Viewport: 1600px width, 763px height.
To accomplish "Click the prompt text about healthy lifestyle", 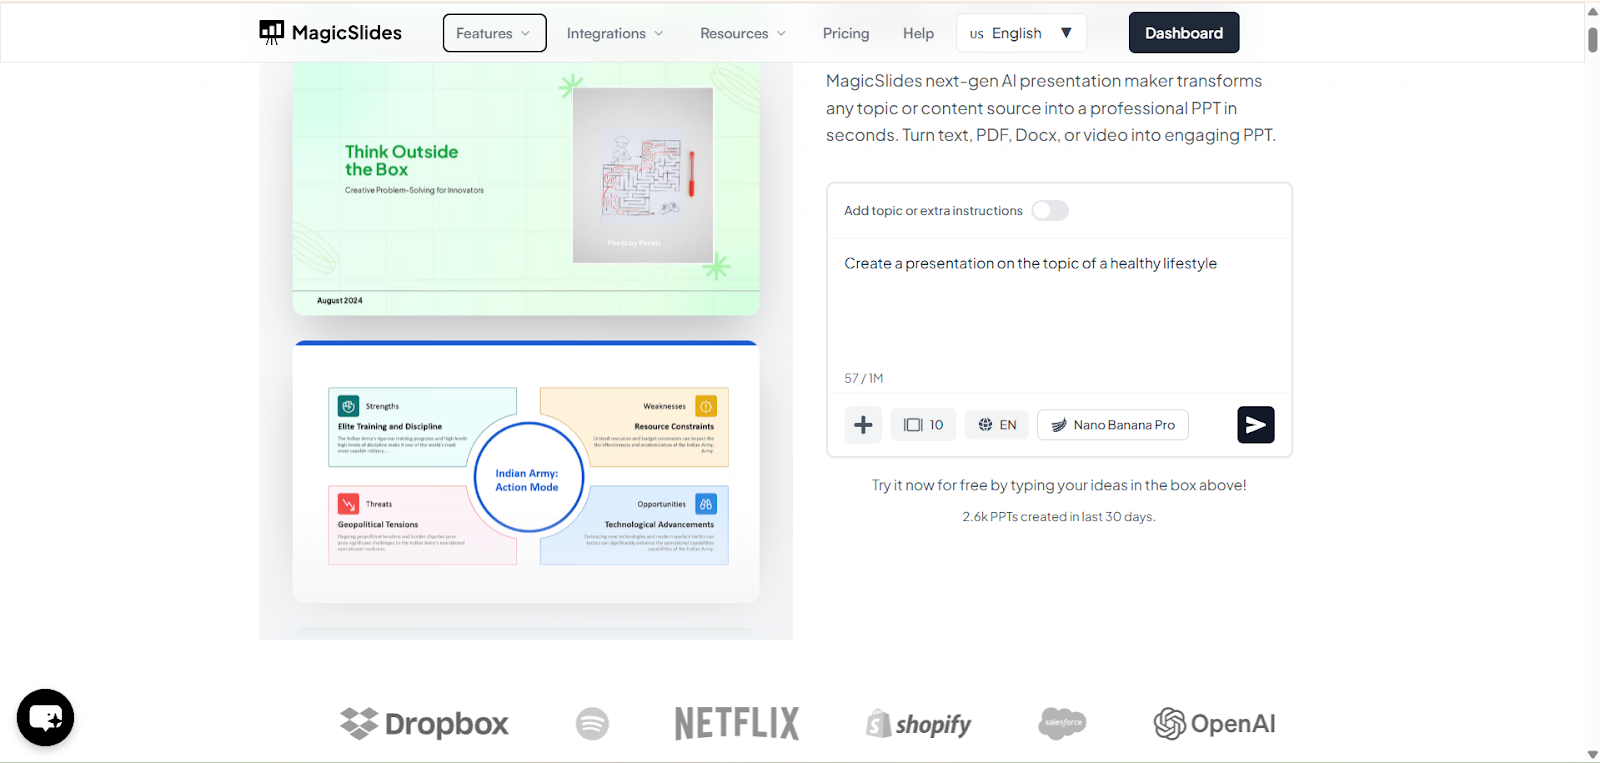I will pyautogui.click(x=1030, y=263).
